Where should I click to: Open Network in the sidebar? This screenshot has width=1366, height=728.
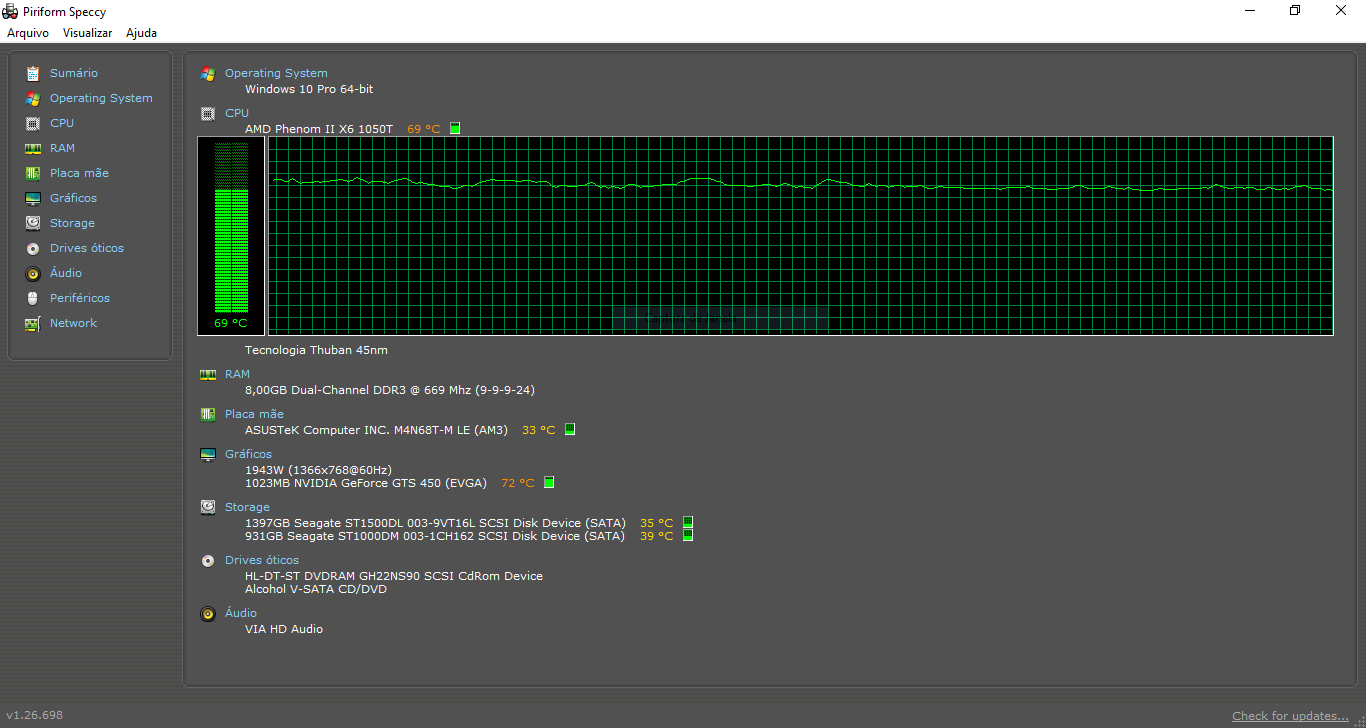point(73,323)
